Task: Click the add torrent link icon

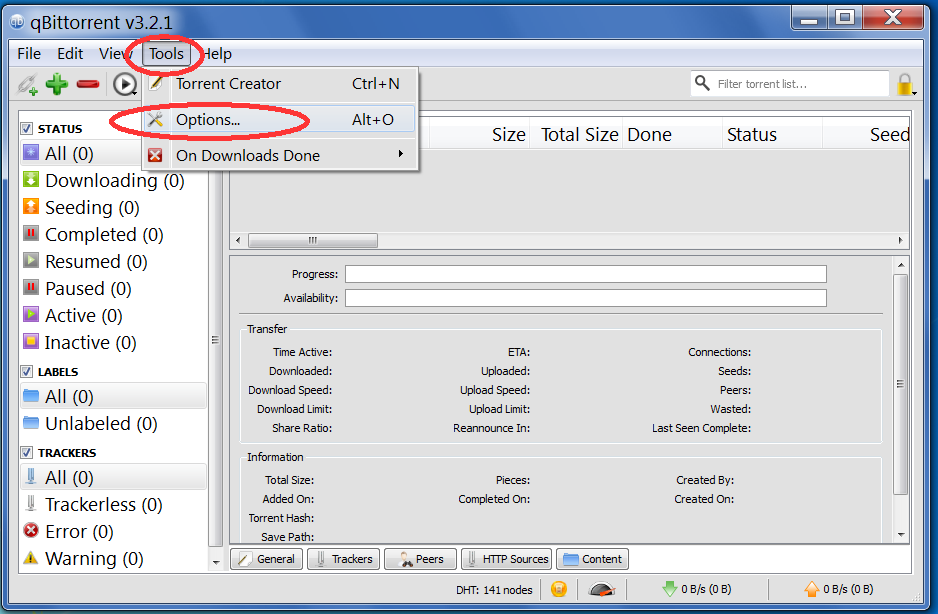Action: point(27,84)
